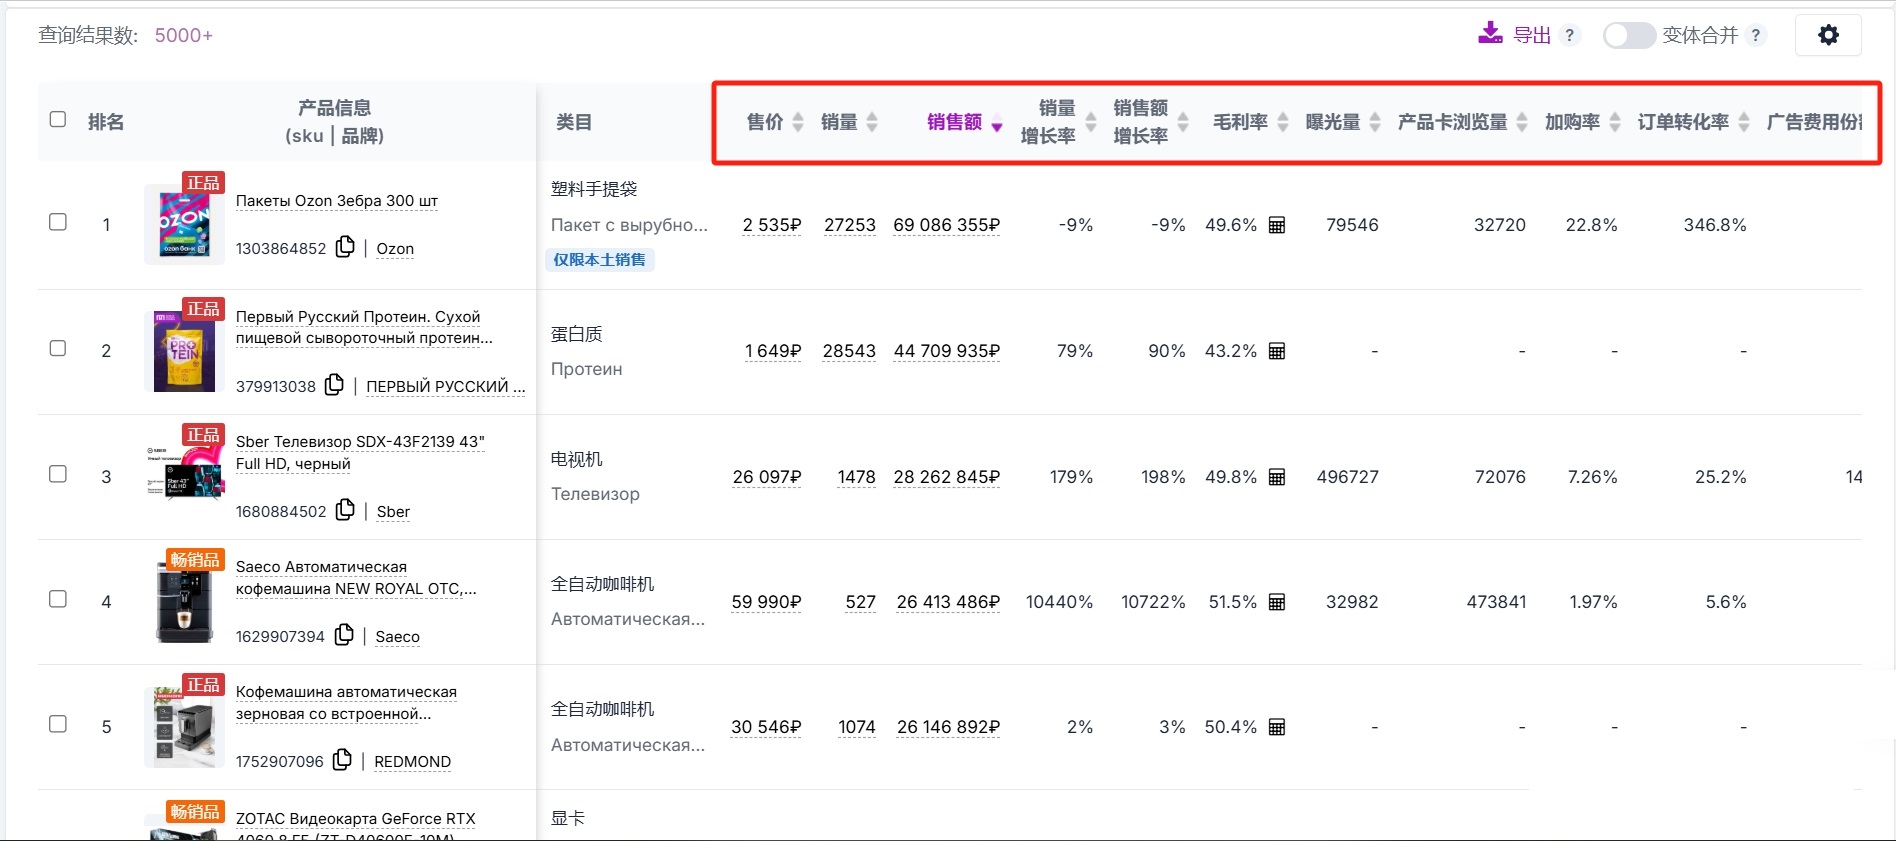Screen dimensions: 1896x841
Task: Sort by 销量增长率 column arrows
Action: coord(1091,122)
